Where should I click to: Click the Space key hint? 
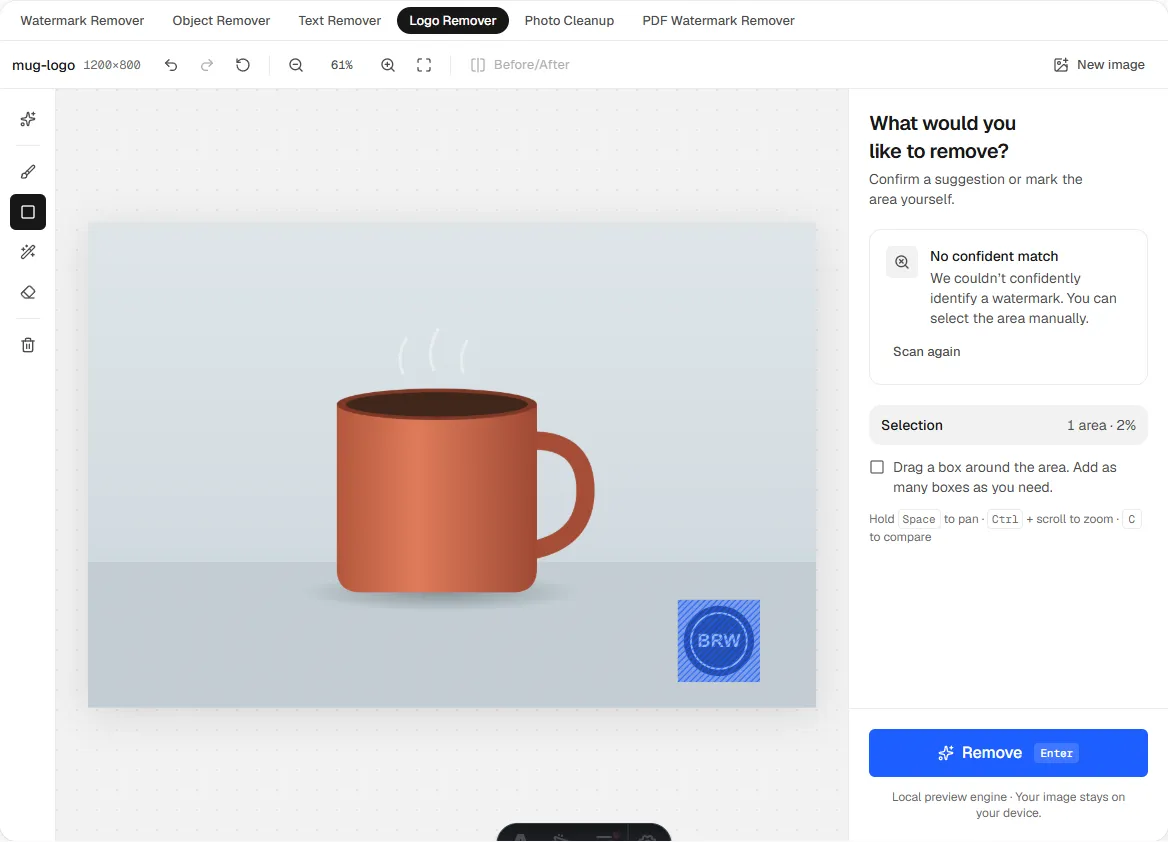tap(918, 519)
